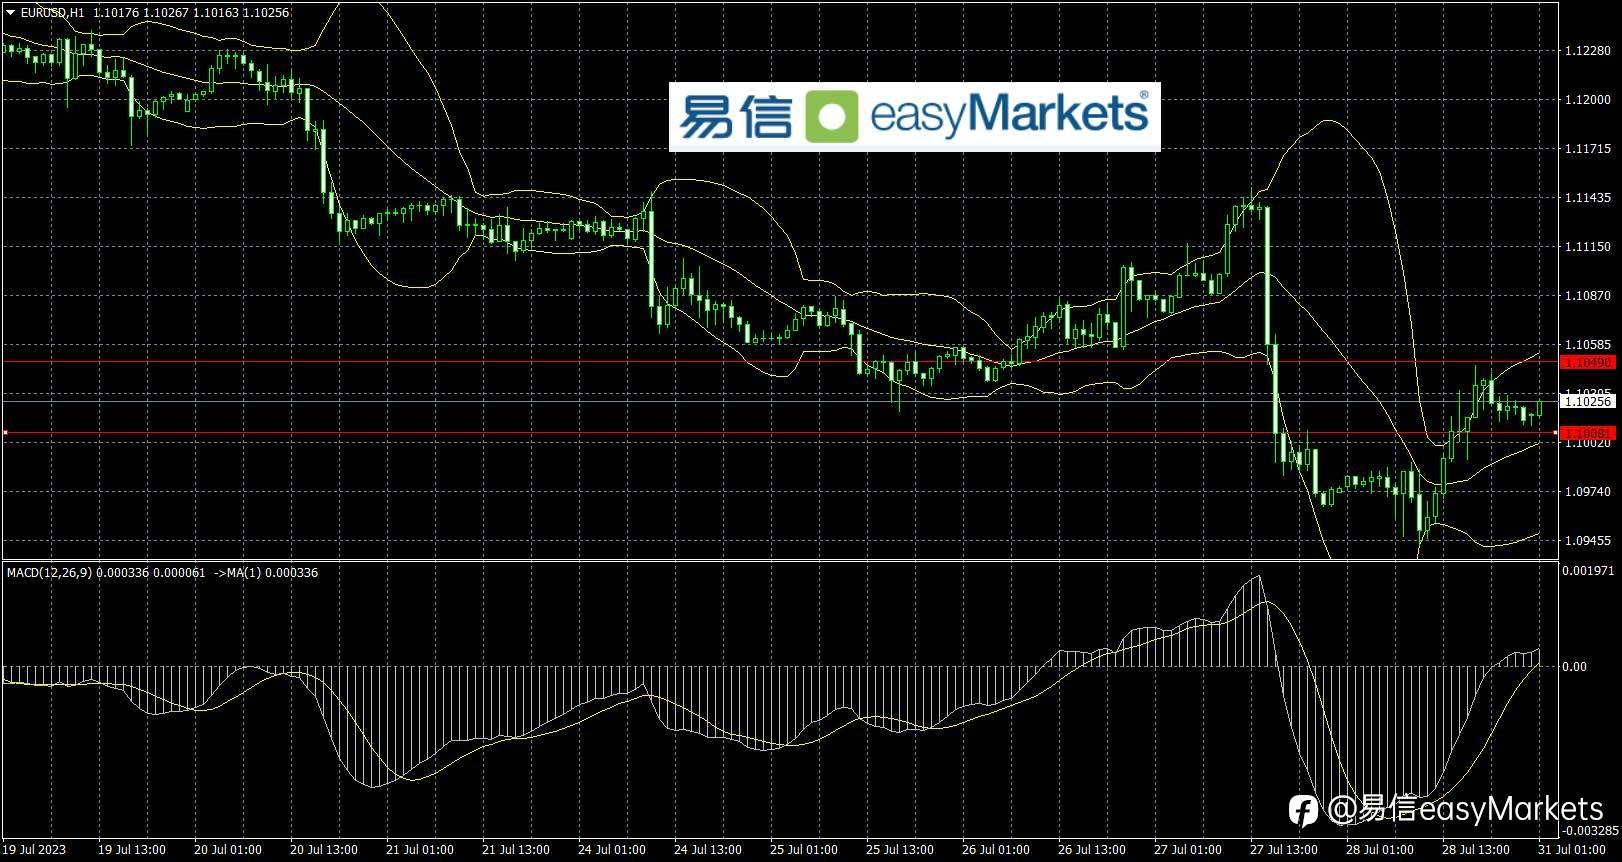Click the 26 Jul 13:00 time label
The height and width of the screenshot is (862, 1622).
tap(1092, 850)
